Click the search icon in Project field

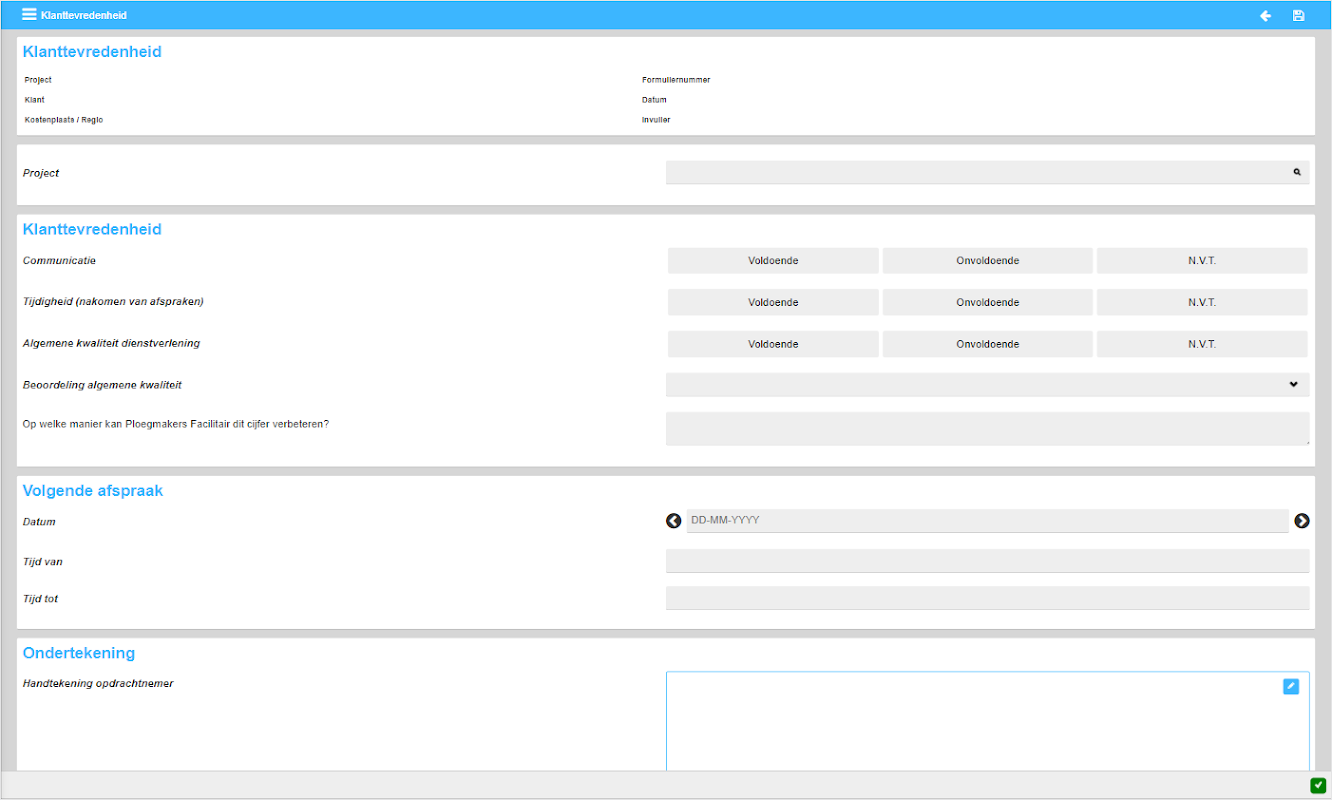(1297, 172)
